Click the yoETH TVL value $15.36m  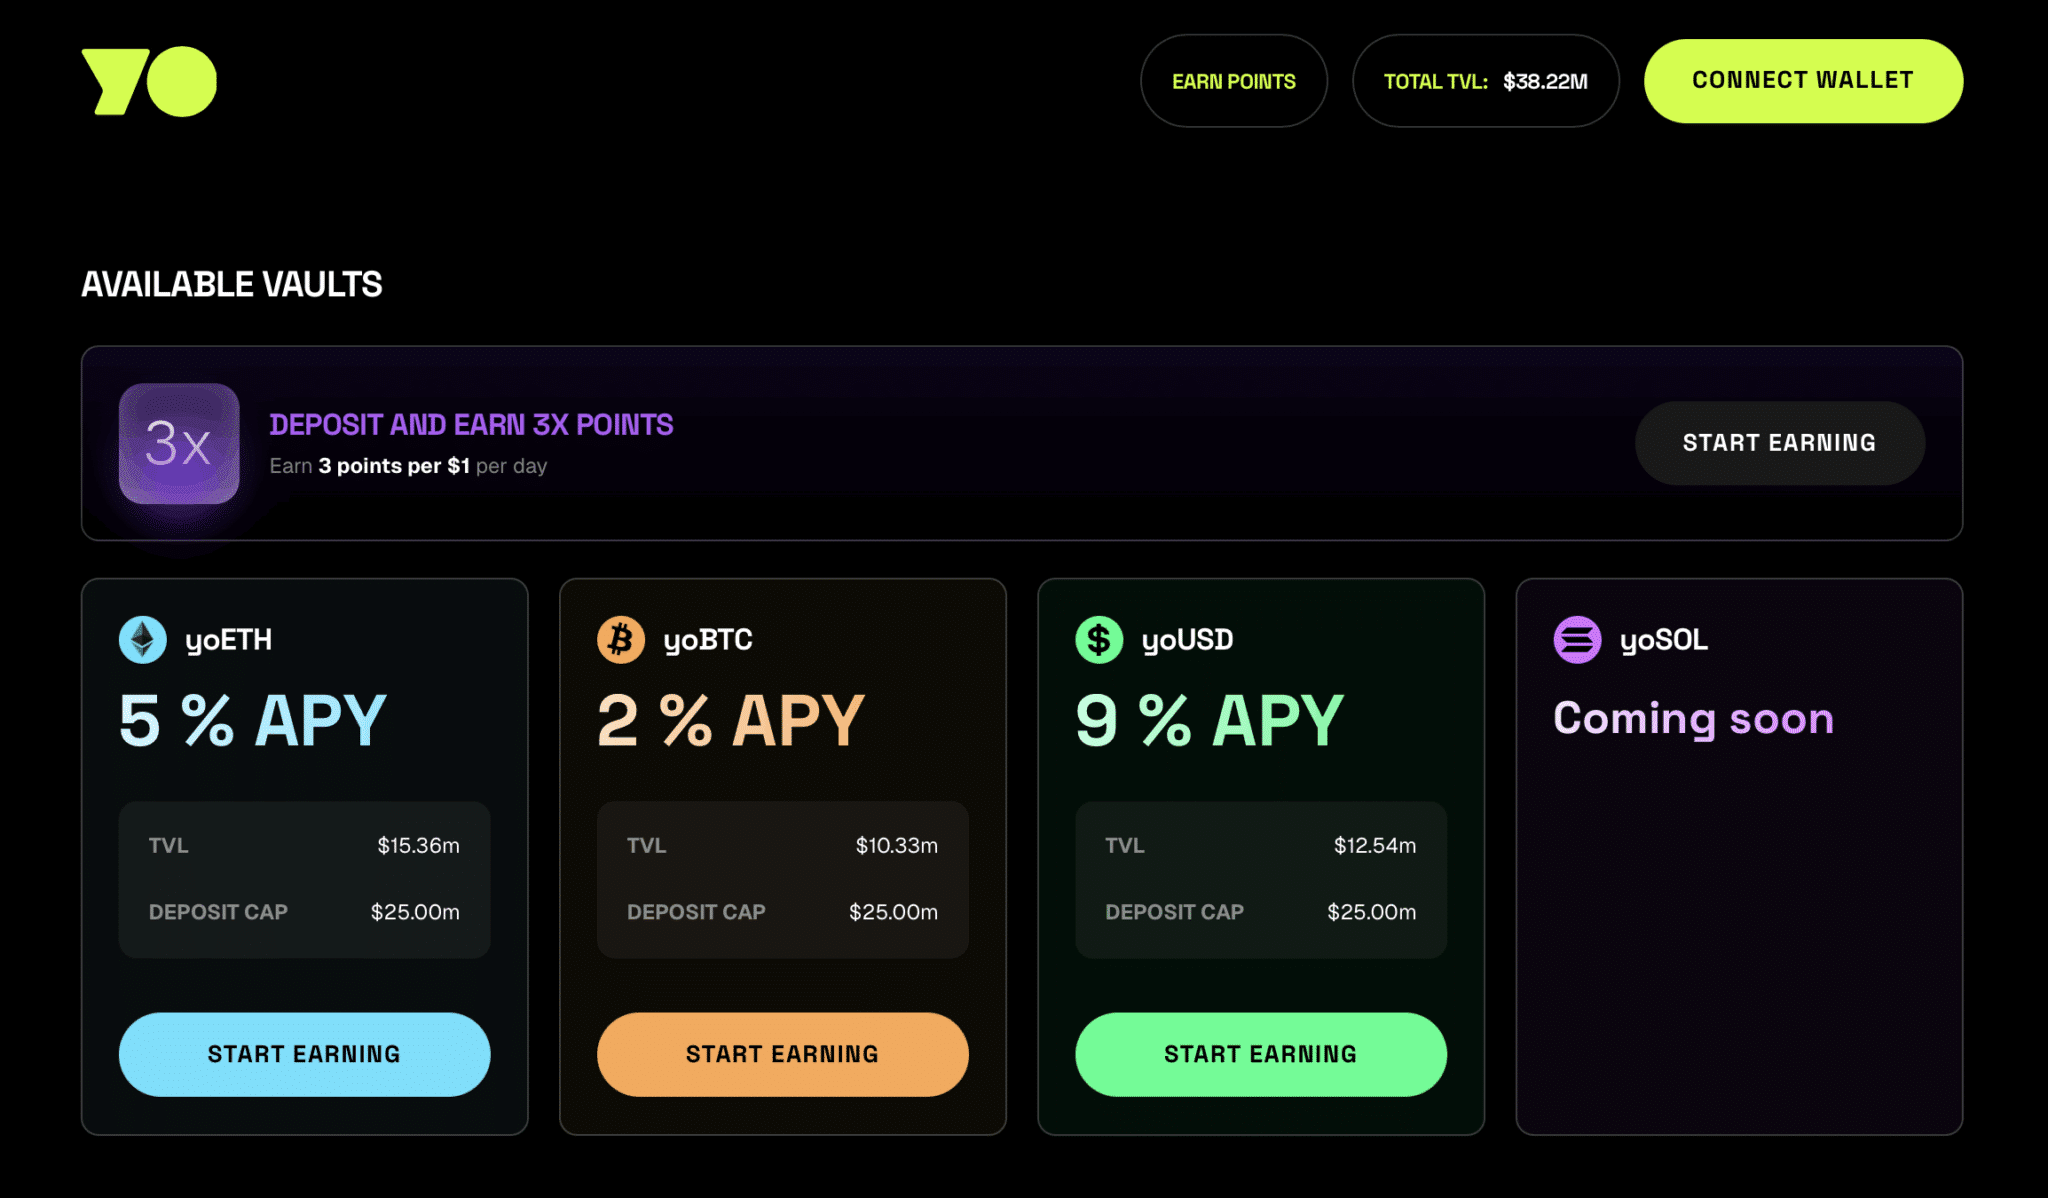coord(418,846)
